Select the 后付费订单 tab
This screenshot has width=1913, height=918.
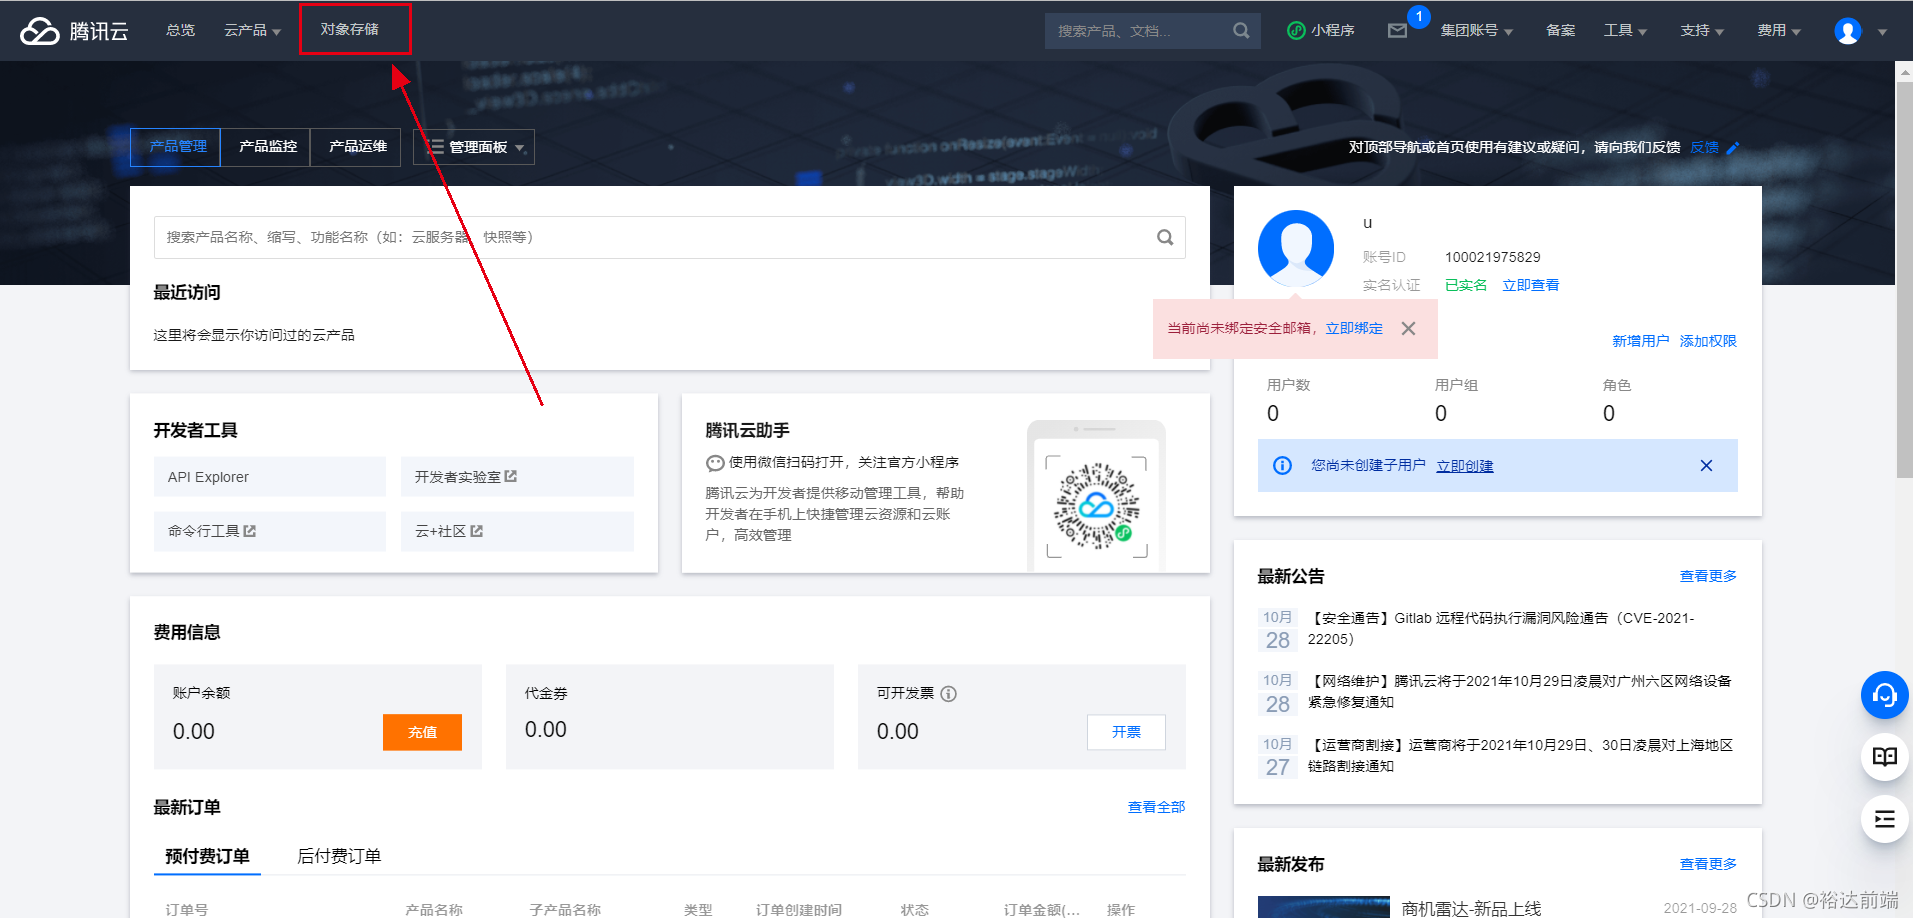click(x=339, y=856)
